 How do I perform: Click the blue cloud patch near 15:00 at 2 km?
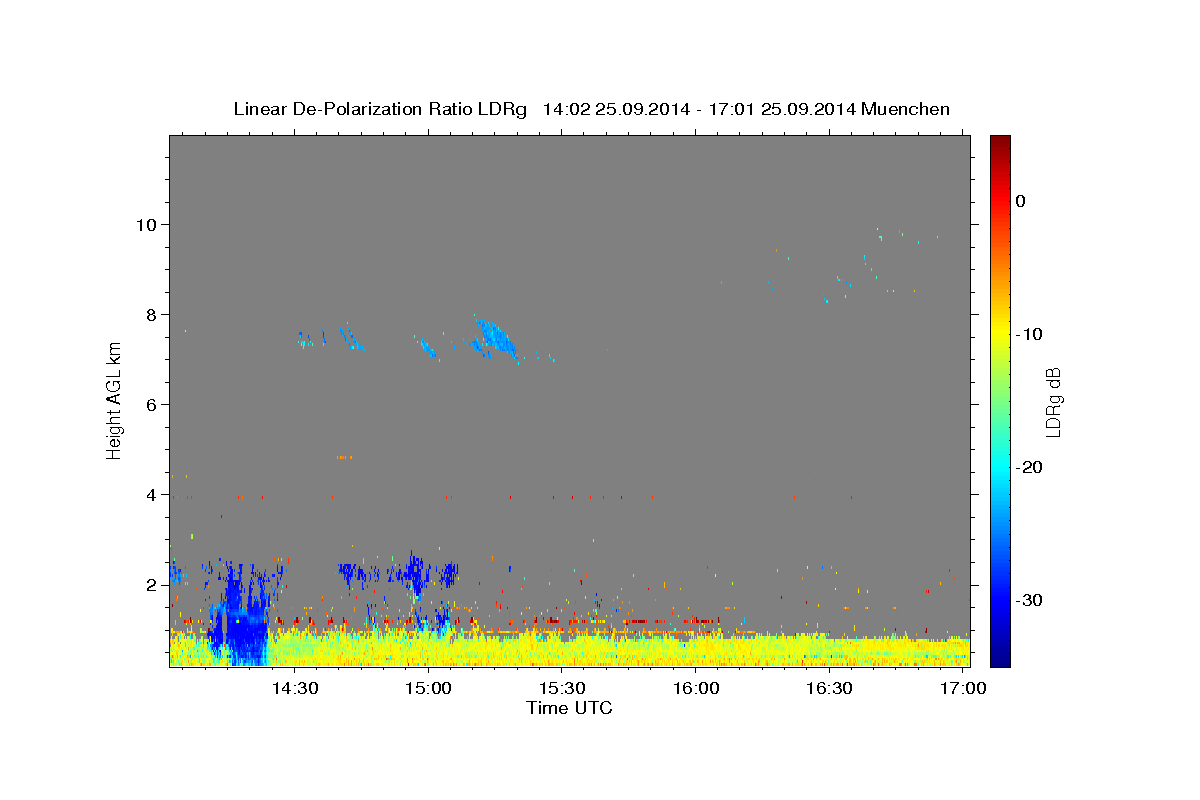point(418,574)
